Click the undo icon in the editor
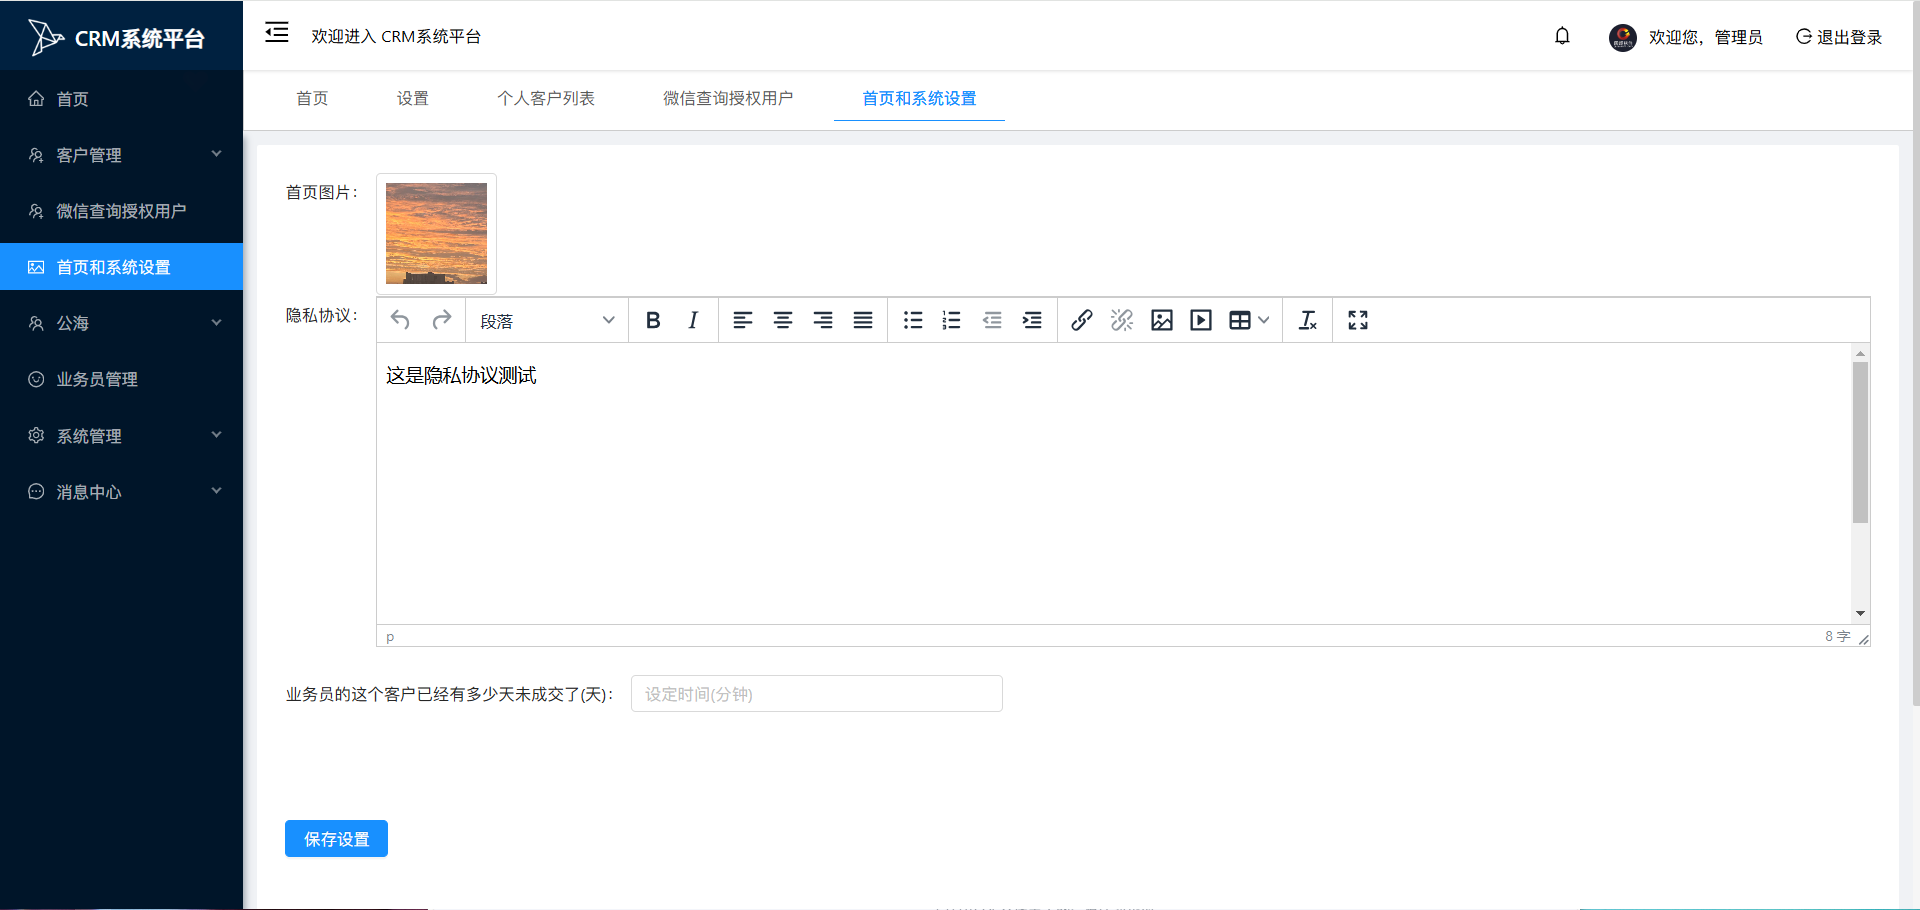Screen dimensions: 1920x910 [399, 320]
